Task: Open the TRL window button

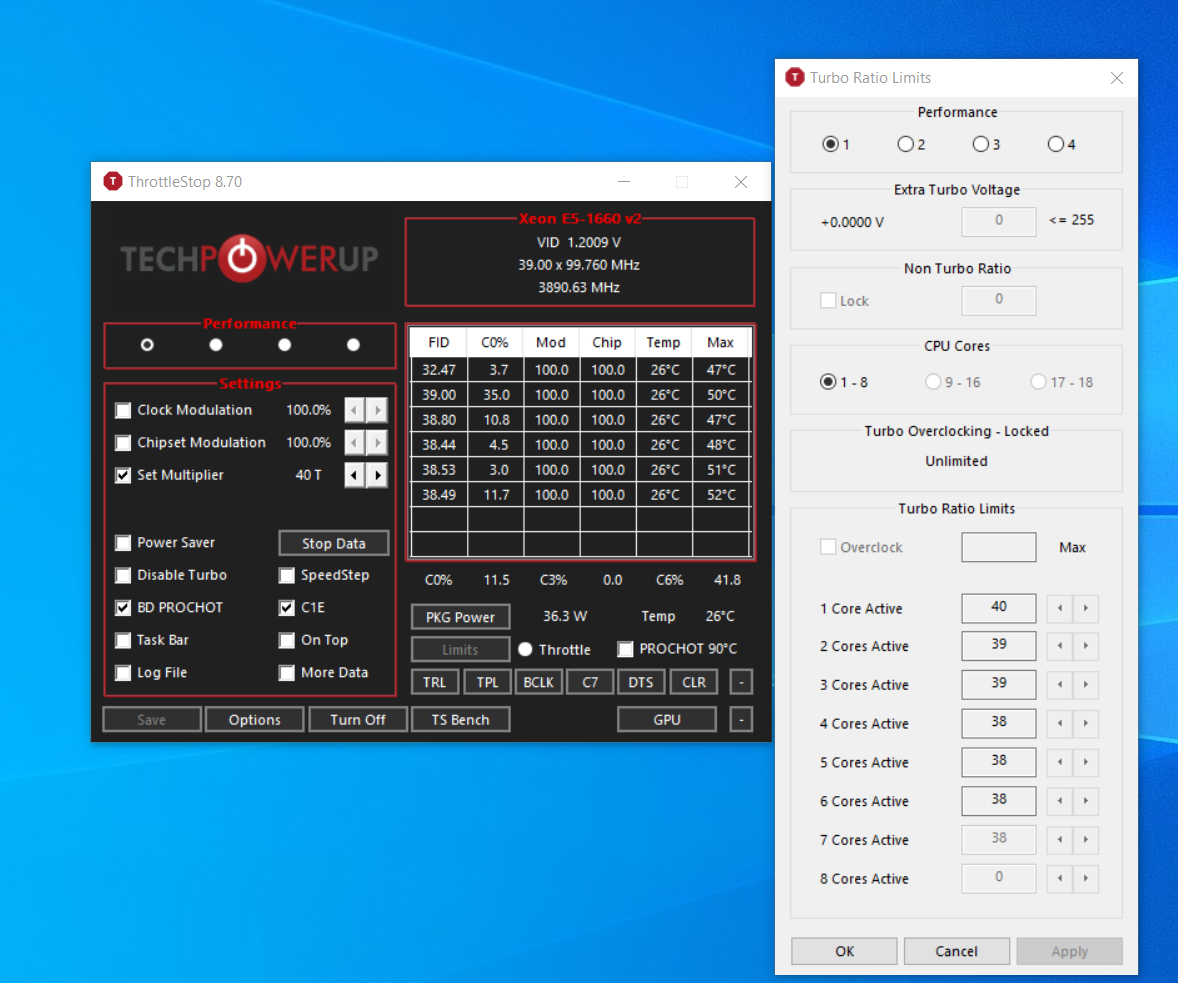Action: [434, 682]
